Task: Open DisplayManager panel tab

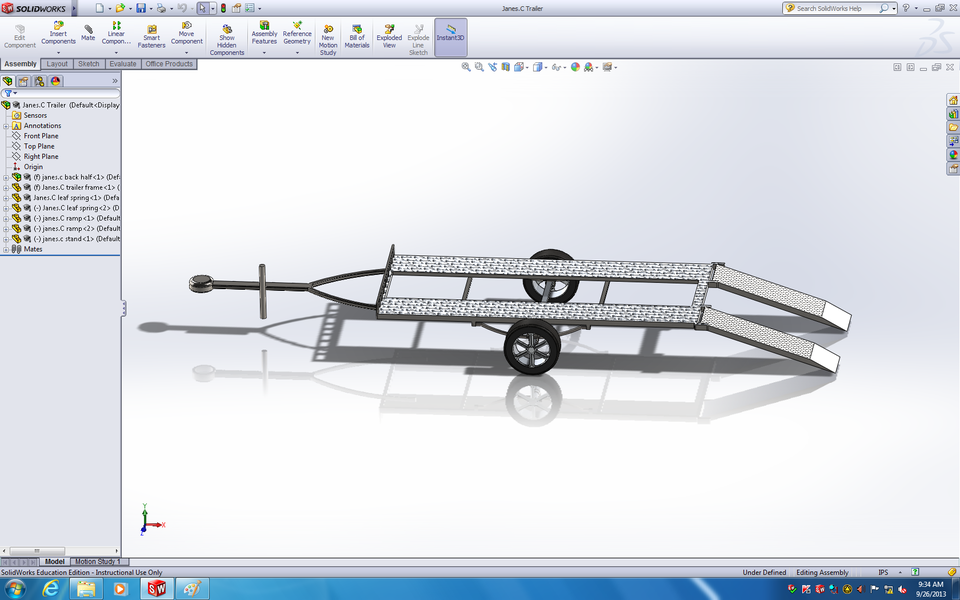Action: coord(55,81)
